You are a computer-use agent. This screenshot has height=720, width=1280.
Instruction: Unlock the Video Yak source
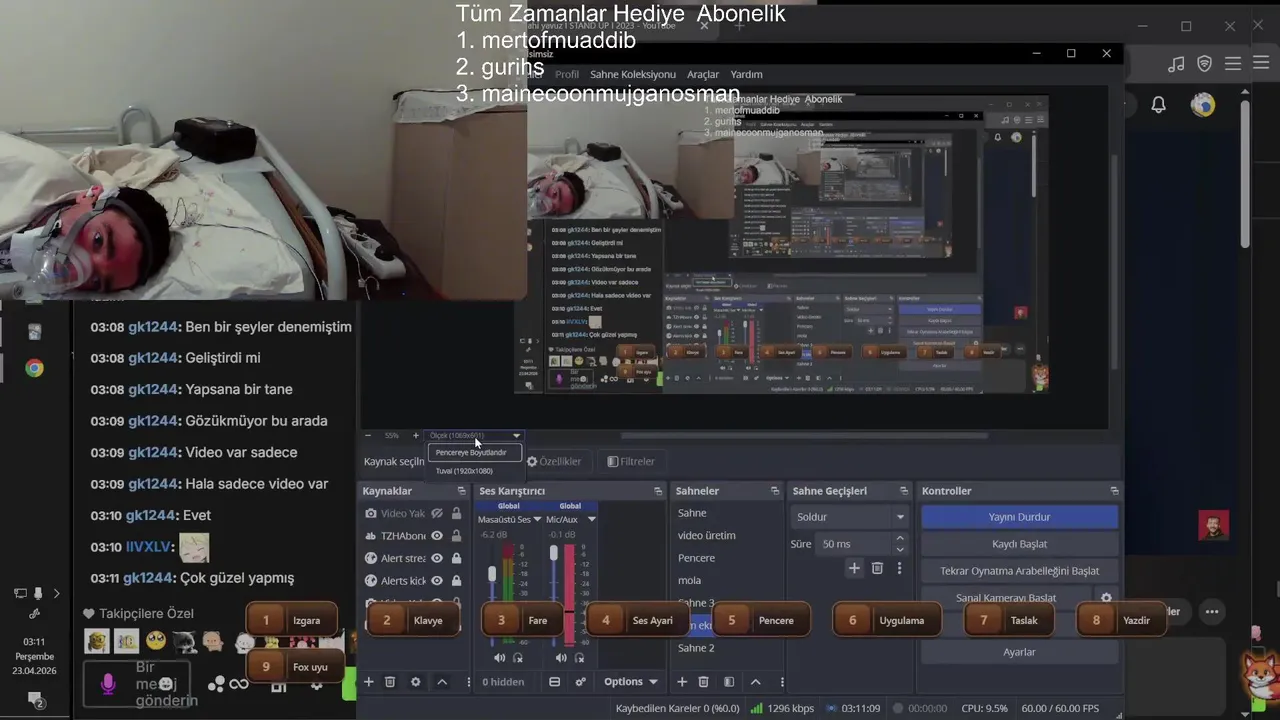click(457, 513)
